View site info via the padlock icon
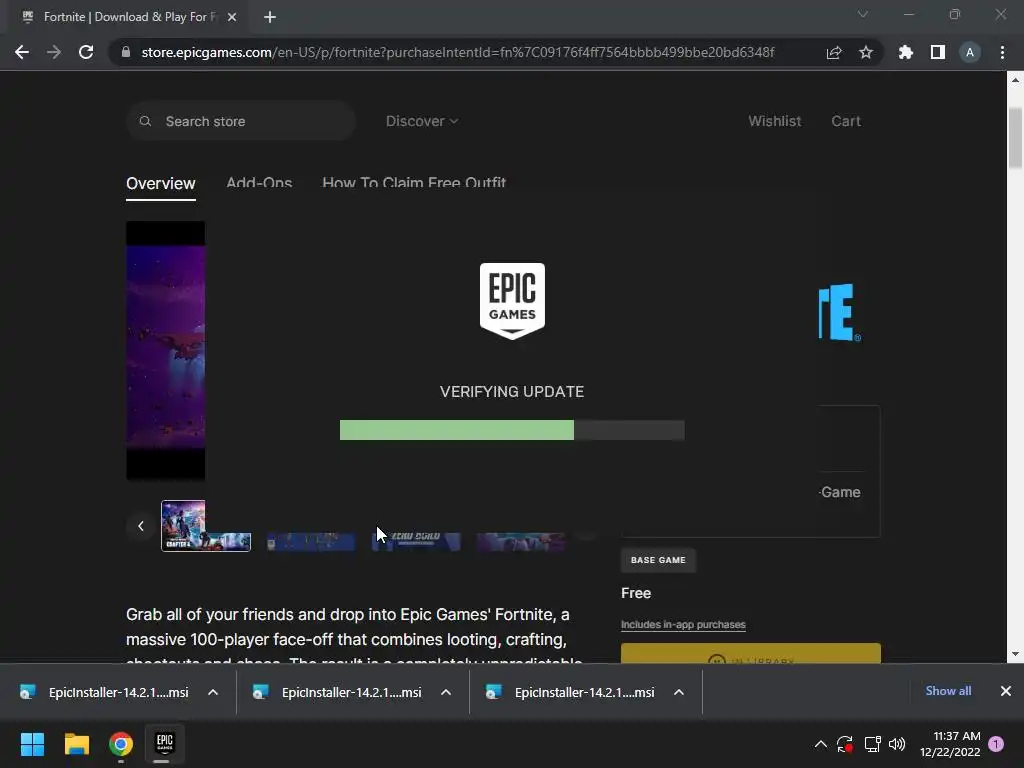1024x768 pixels. tap(126, 52)
